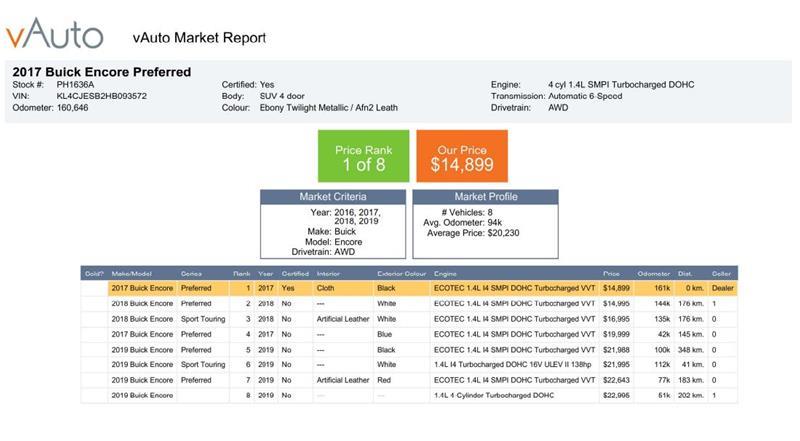Click 348 km. distance cell
Viewport: 800px width, 441px height.
[691, 350]
